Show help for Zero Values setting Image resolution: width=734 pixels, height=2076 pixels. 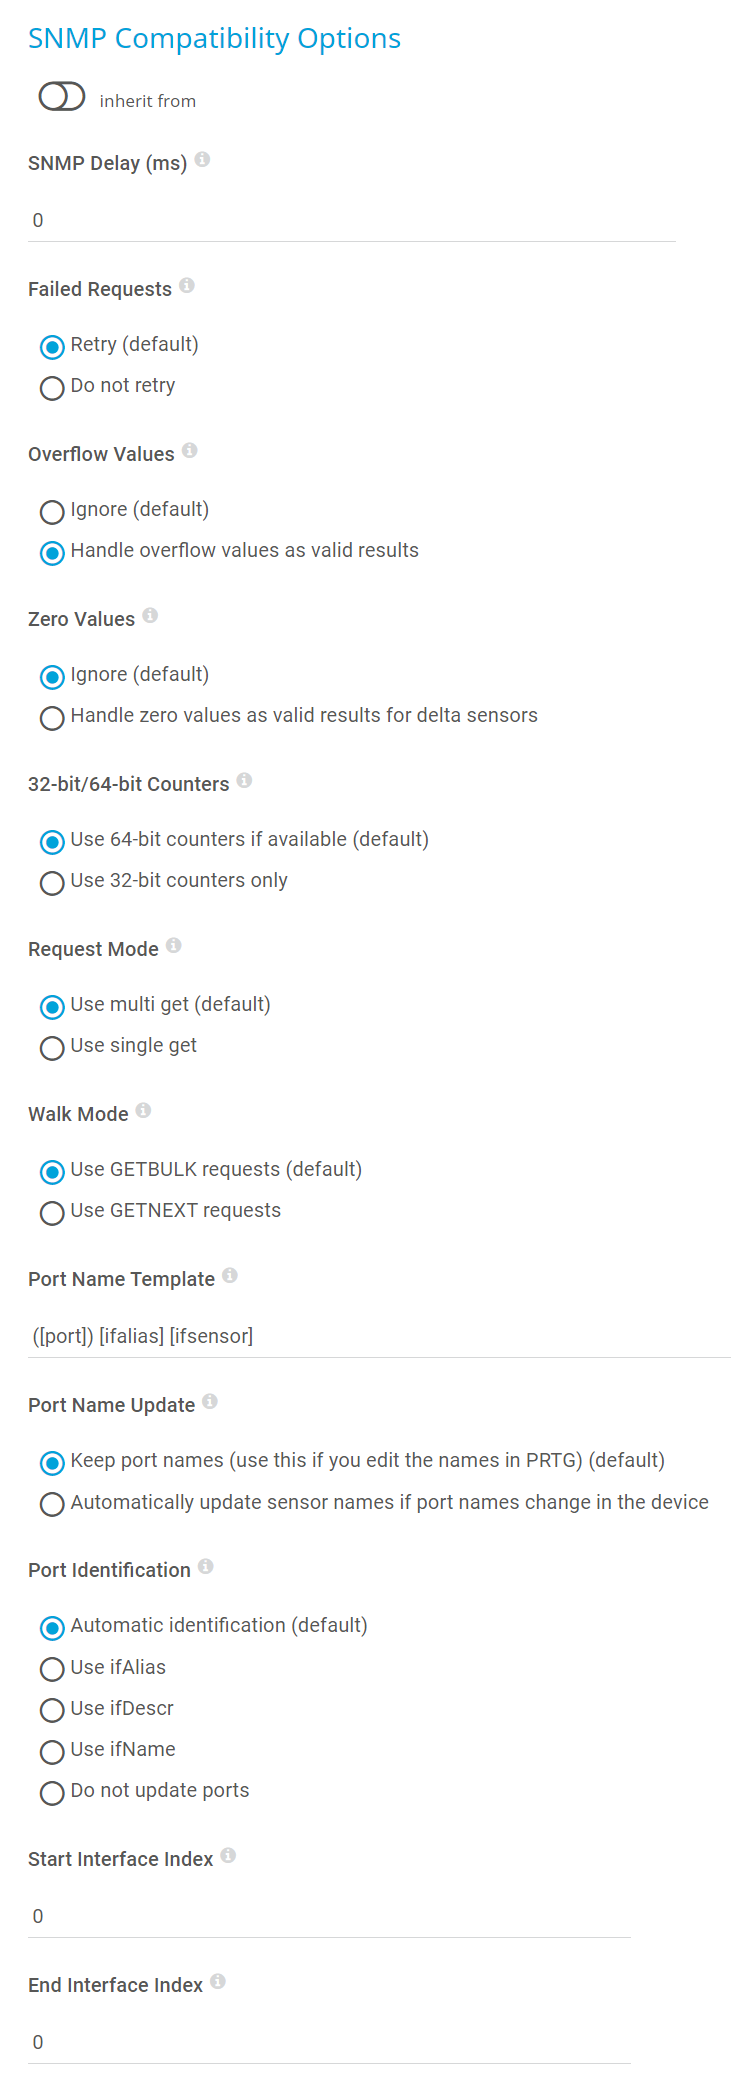(150, 615)
